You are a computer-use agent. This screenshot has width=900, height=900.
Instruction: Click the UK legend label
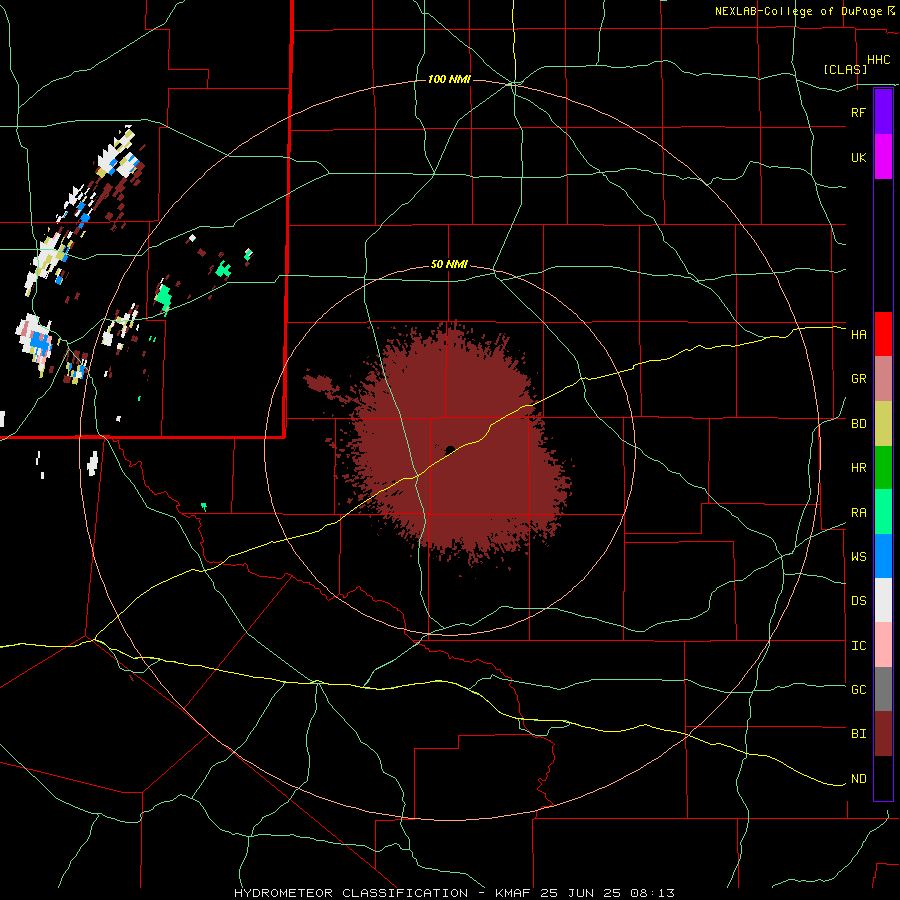click(858, 157)
